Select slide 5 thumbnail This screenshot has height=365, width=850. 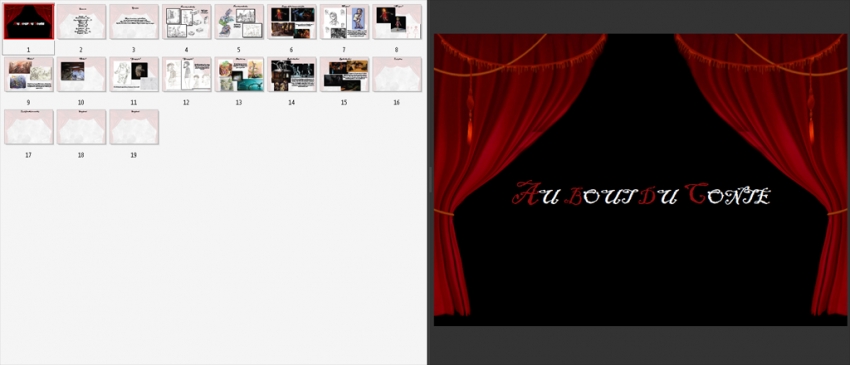[239, 22]
